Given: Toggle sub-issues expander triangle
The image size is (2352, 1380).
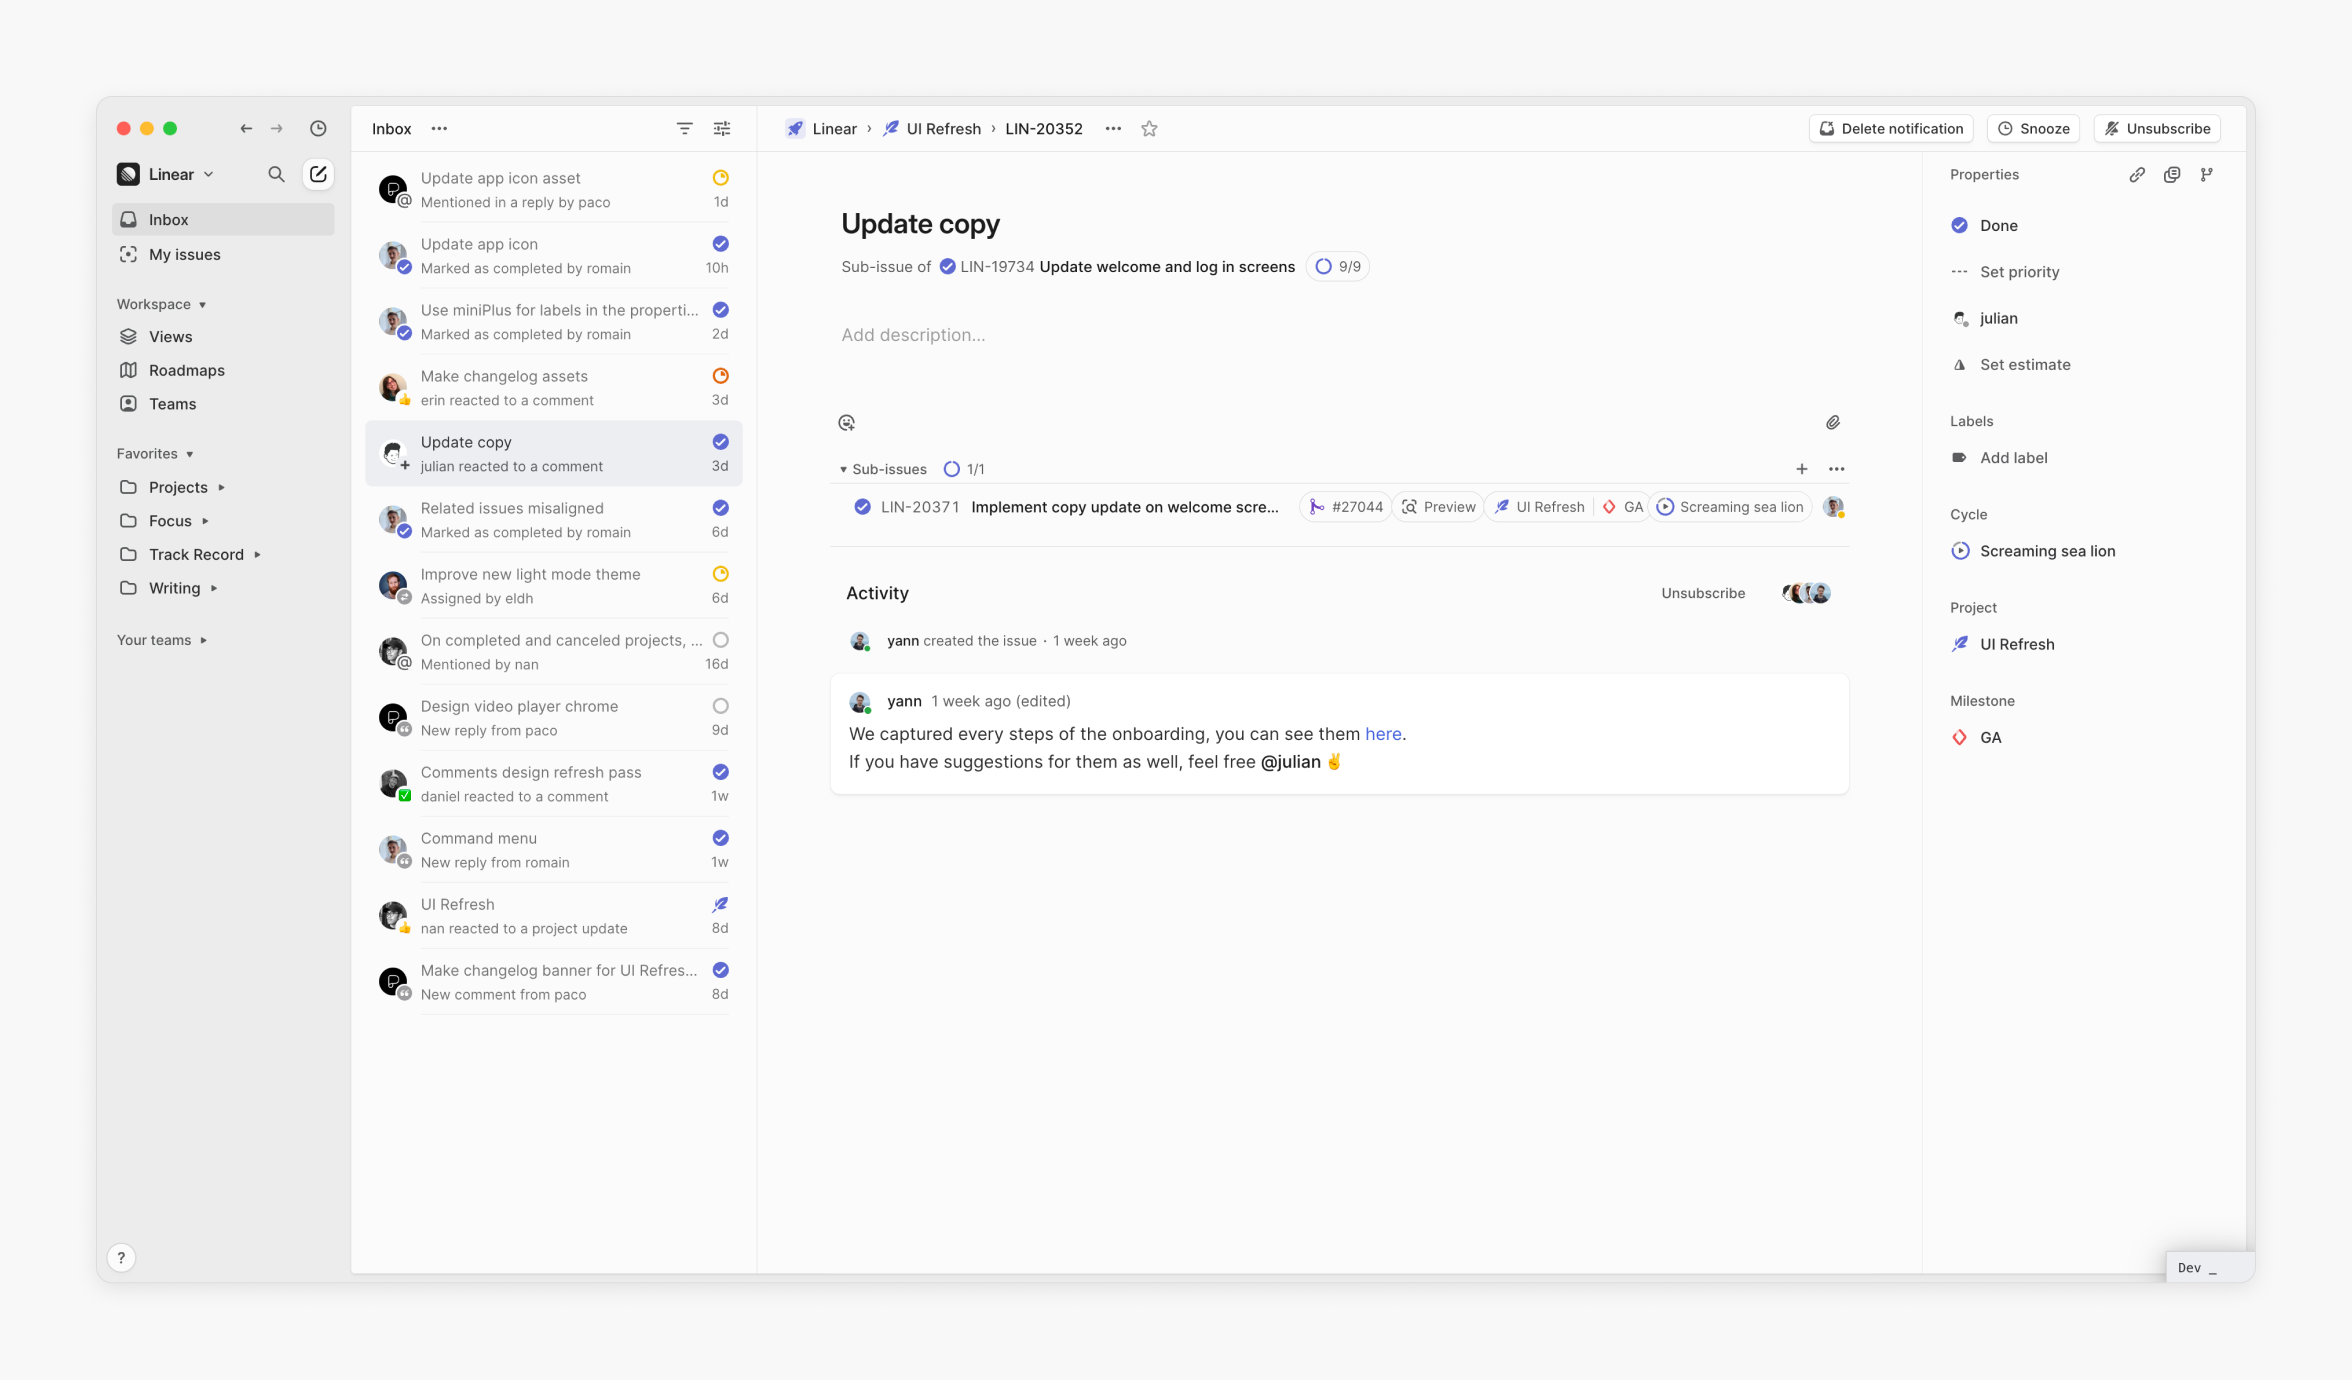Looking at the screenshot, I should point(843,468).
